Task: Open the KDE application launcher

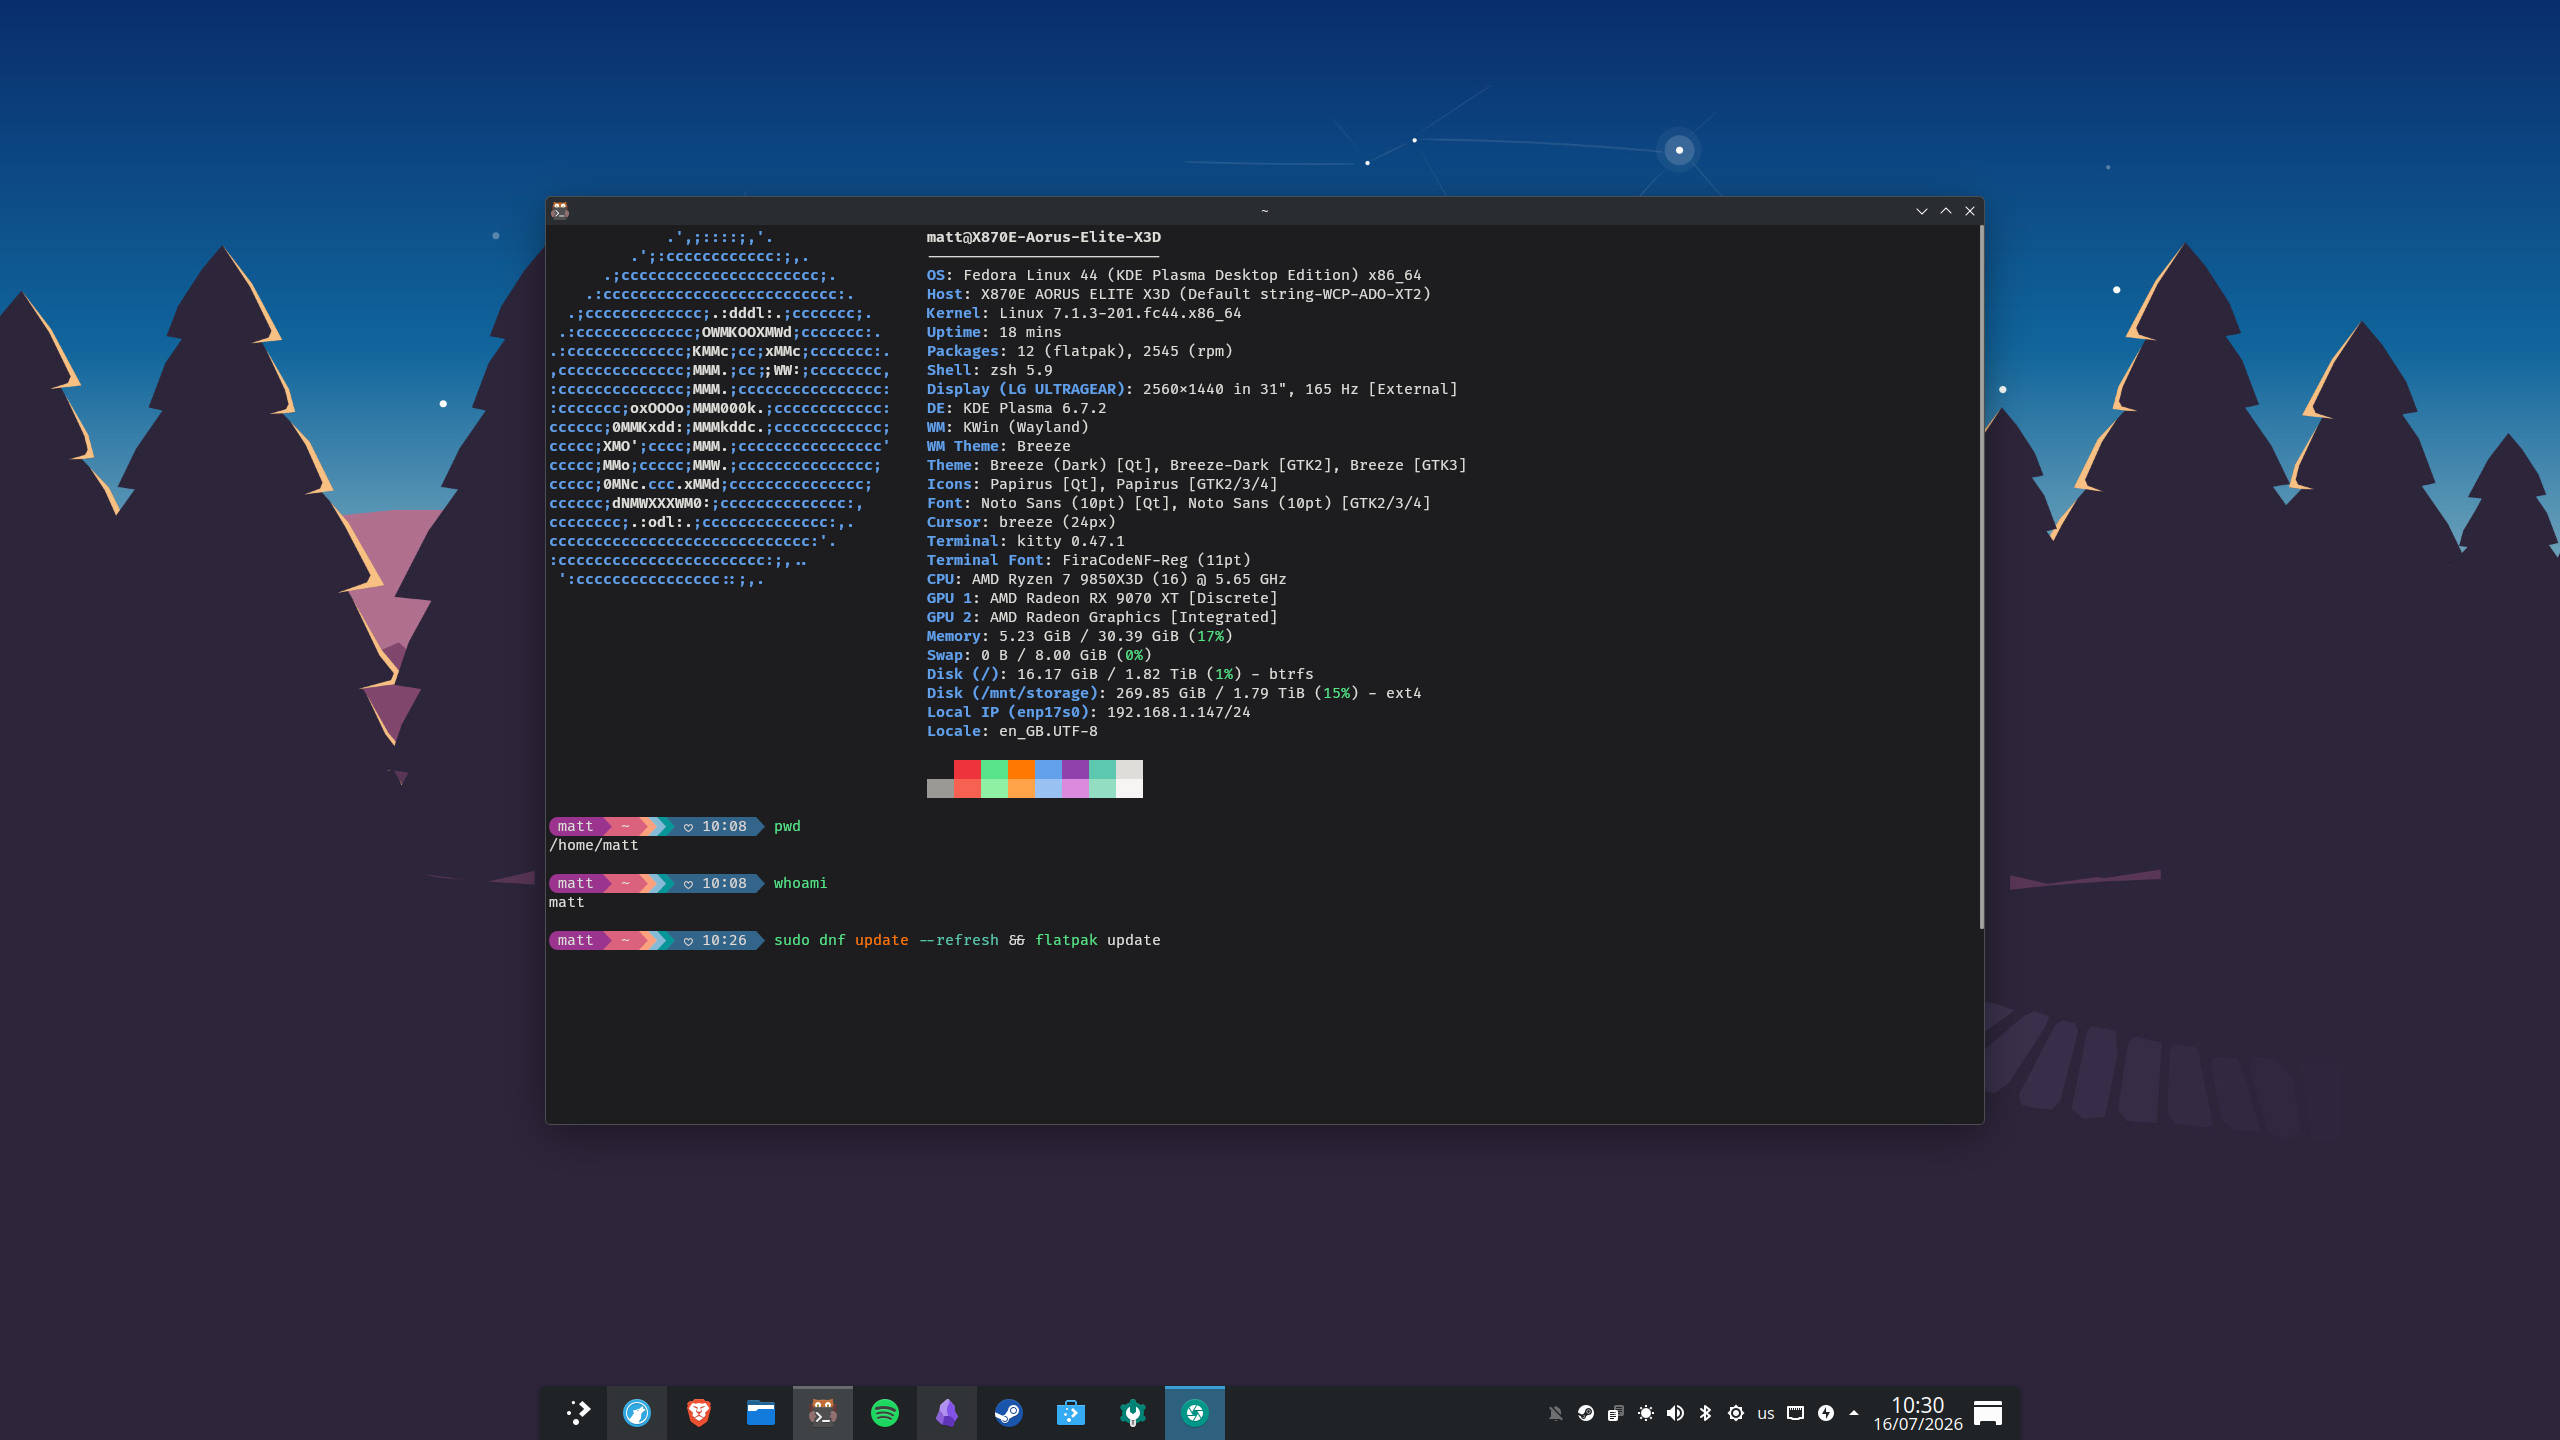Action: [578, 1412]
